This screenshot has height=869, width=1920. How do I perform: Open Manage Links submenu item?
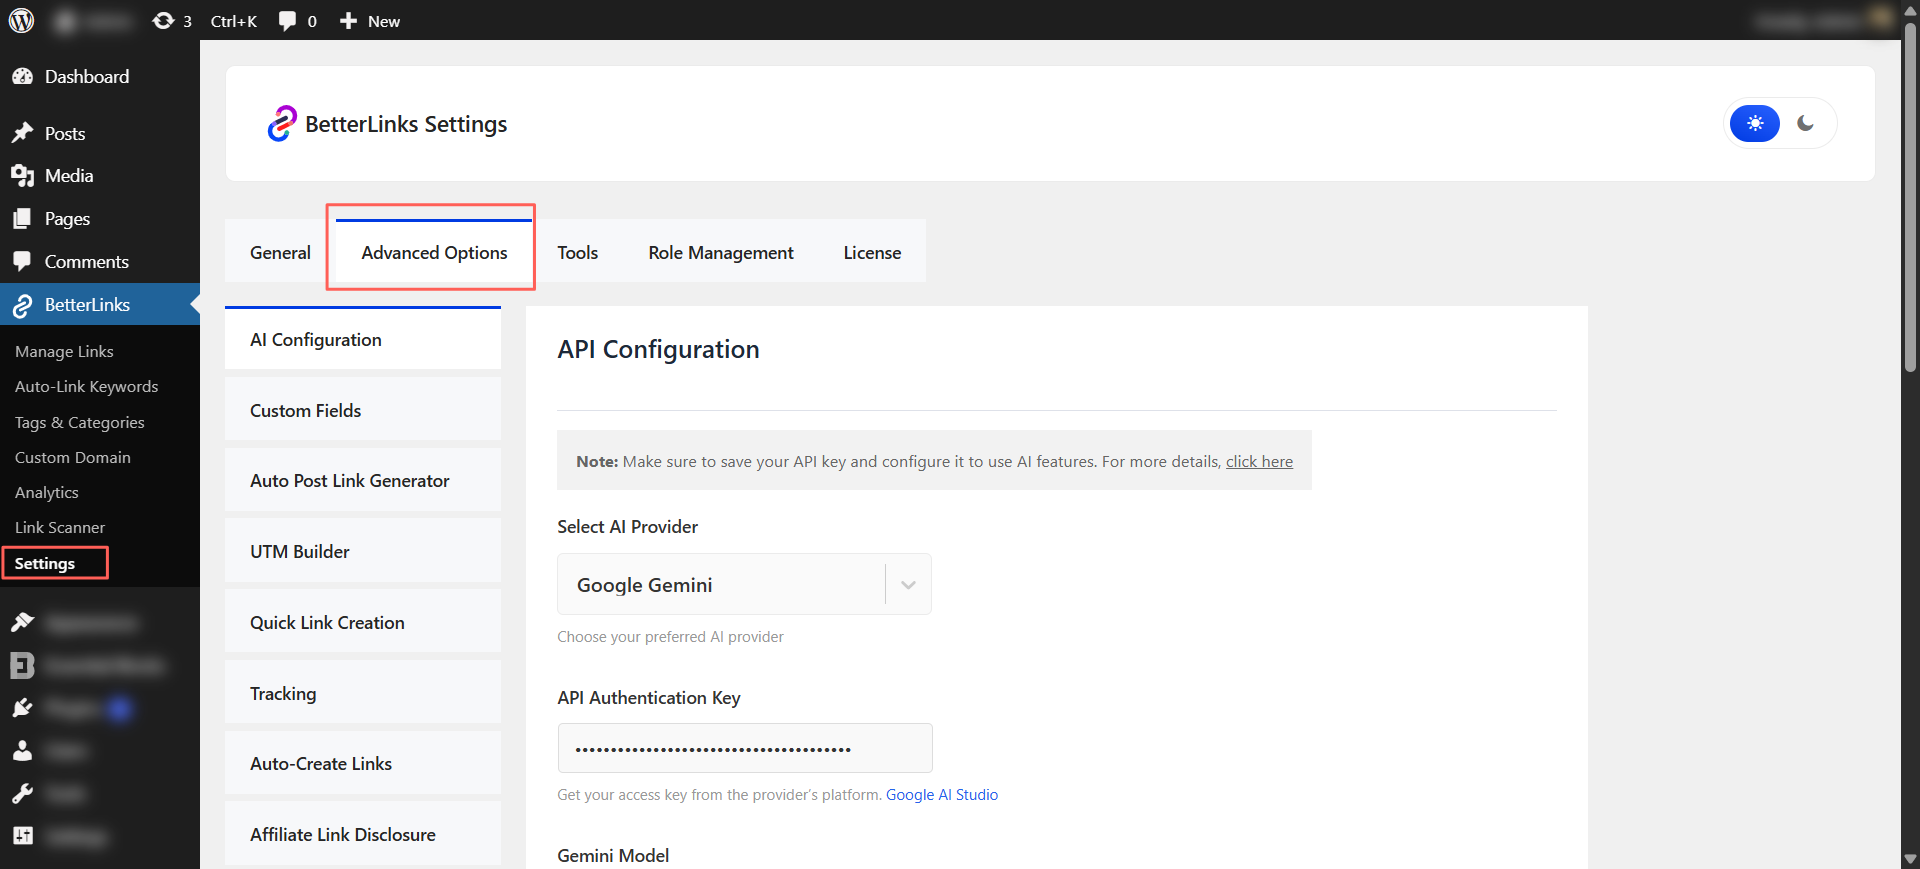pos(64,352)
